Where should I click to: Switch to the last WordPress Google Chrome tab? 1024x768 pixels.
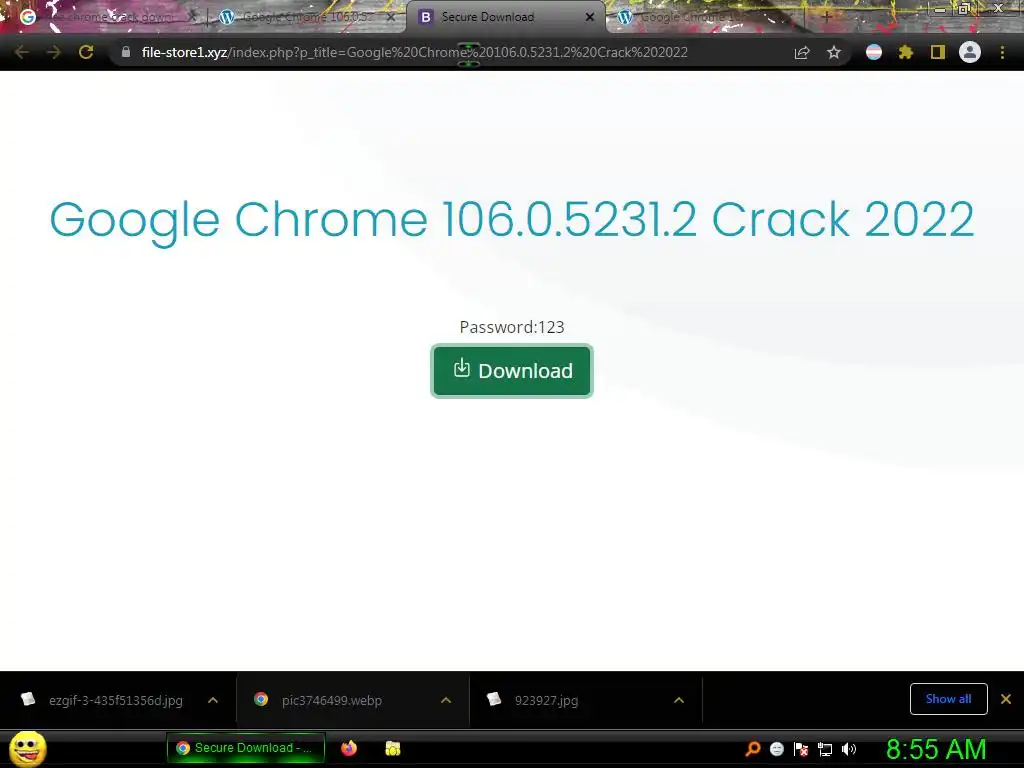[x=705, y=17]
